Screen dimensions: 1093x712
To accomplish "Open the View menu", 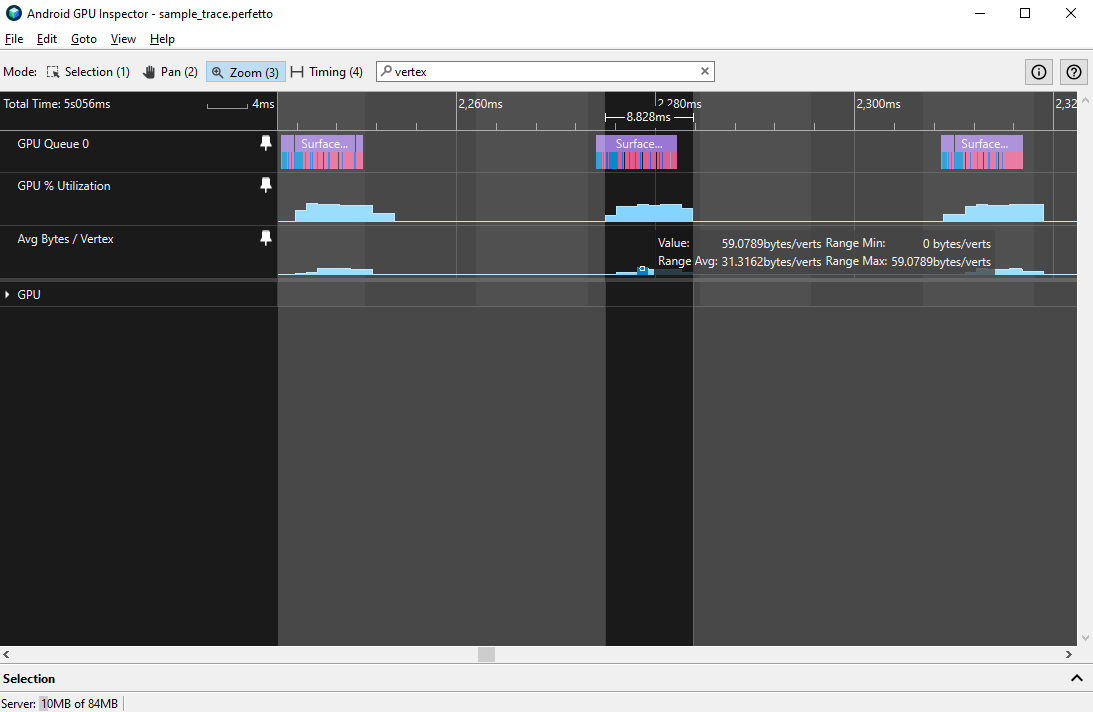I will 123,39.
